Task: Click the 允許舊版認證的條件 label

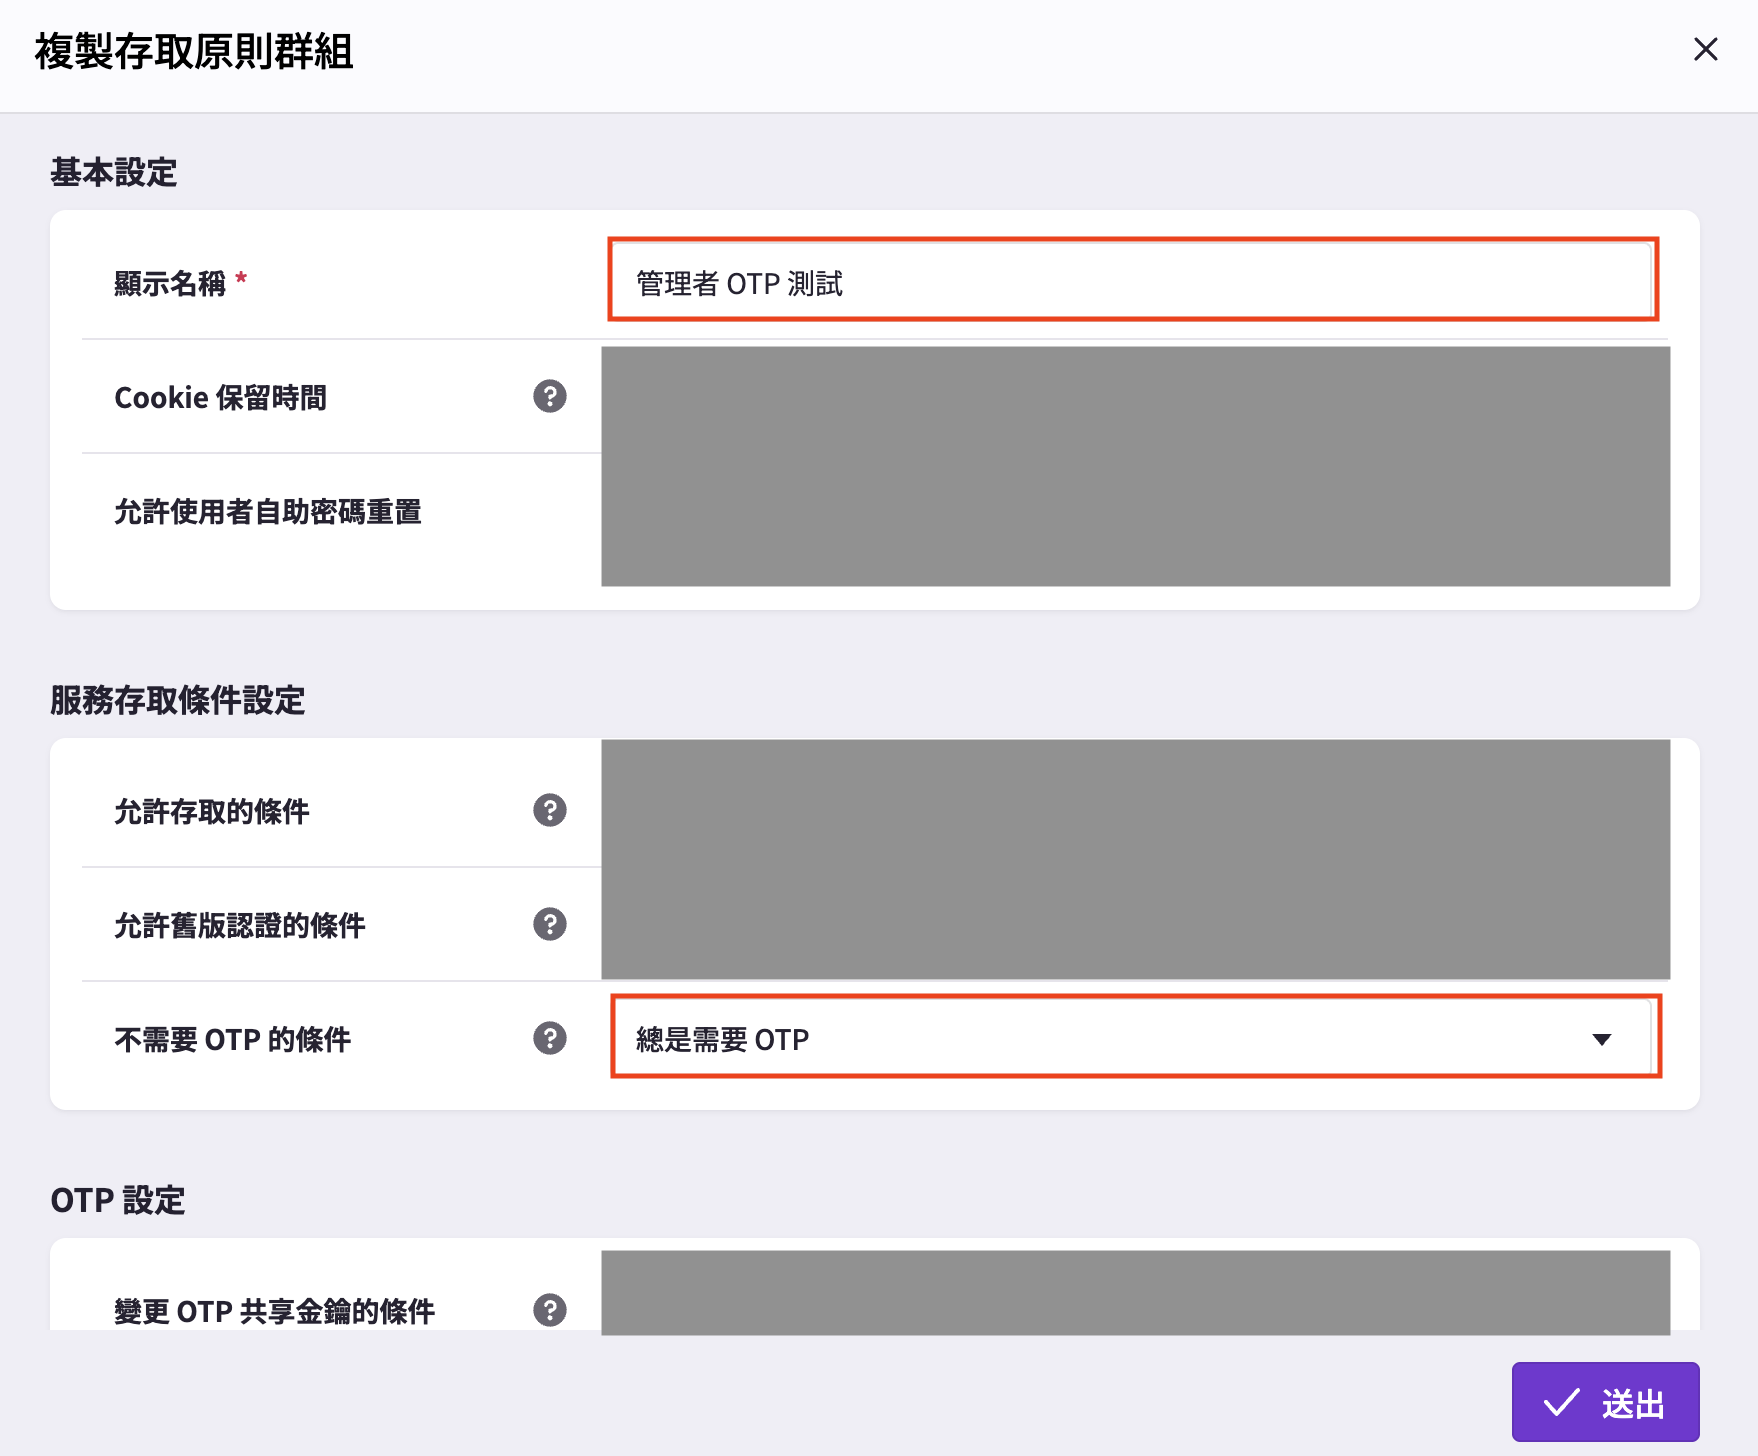Action: coord(240,926)
